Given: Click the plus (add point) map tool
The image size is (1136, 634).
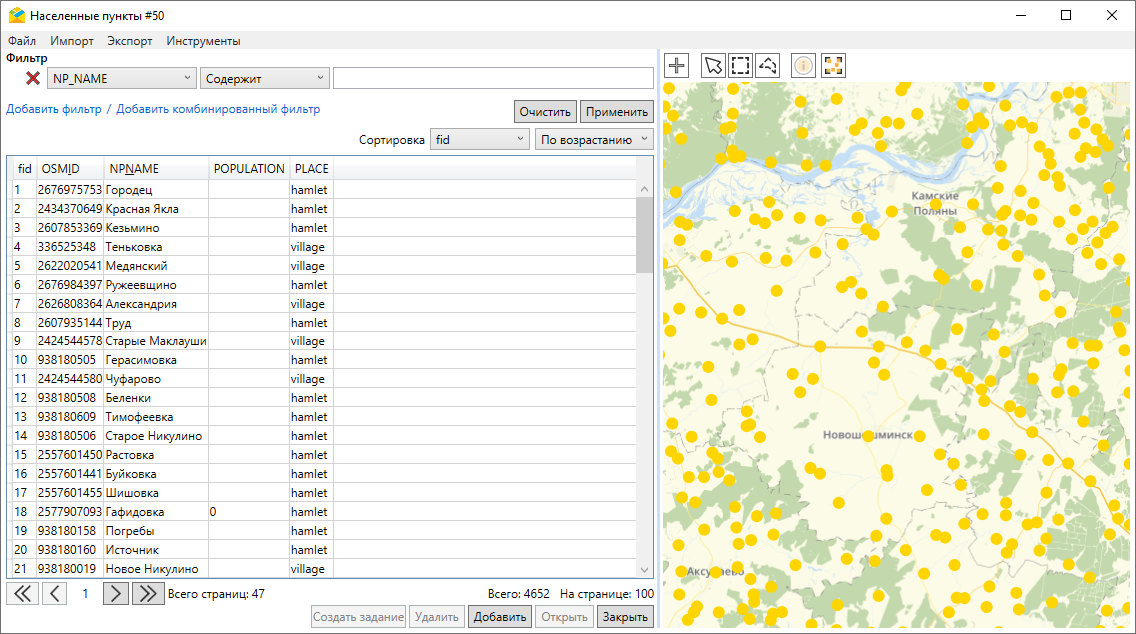Looking at the screenshot, I should coord(677,66).
